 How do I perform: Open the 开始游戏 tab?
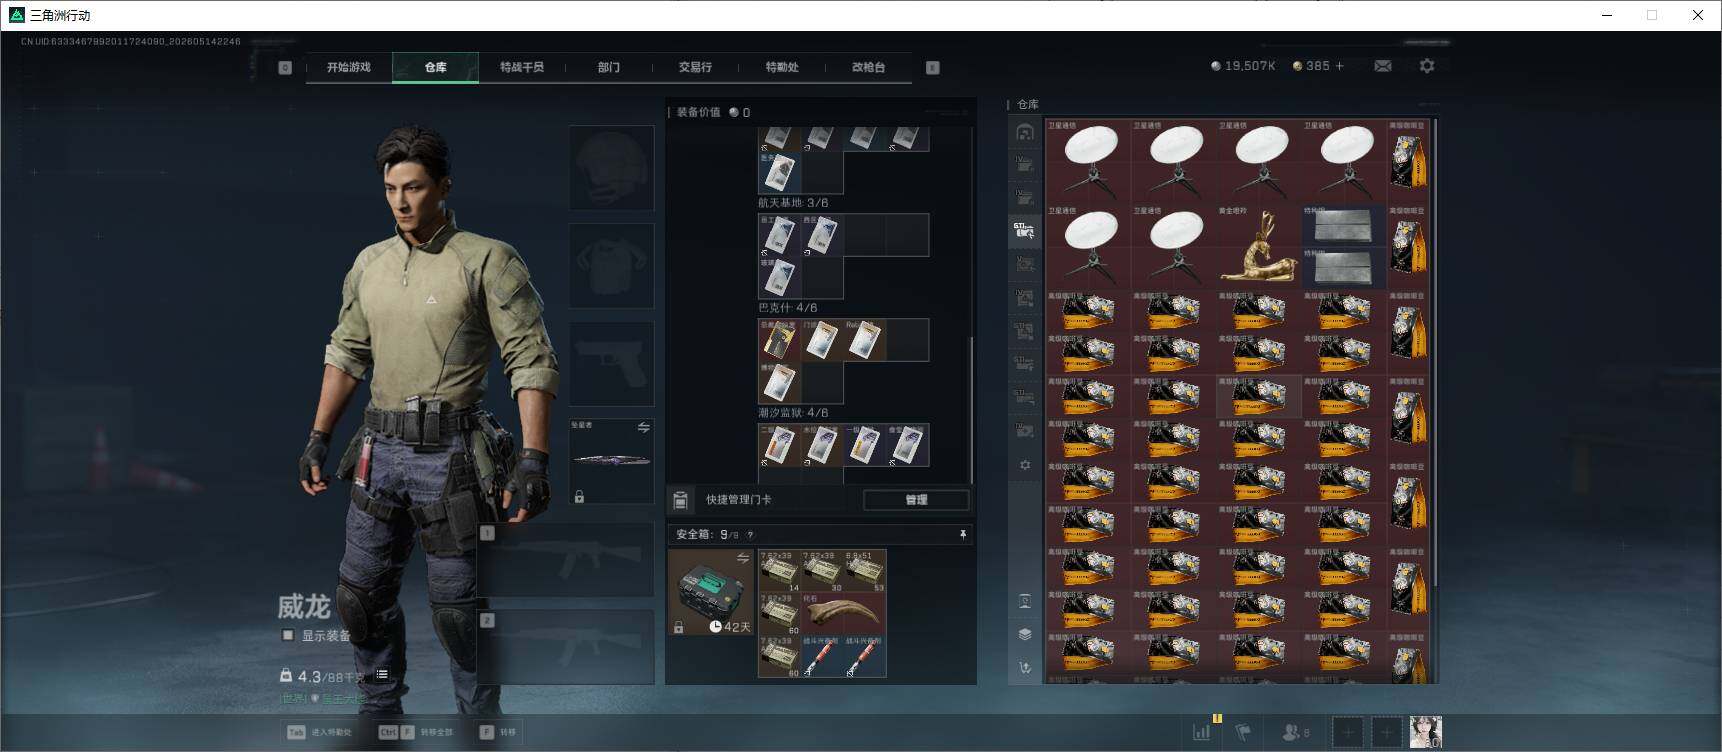pos(348,67)
